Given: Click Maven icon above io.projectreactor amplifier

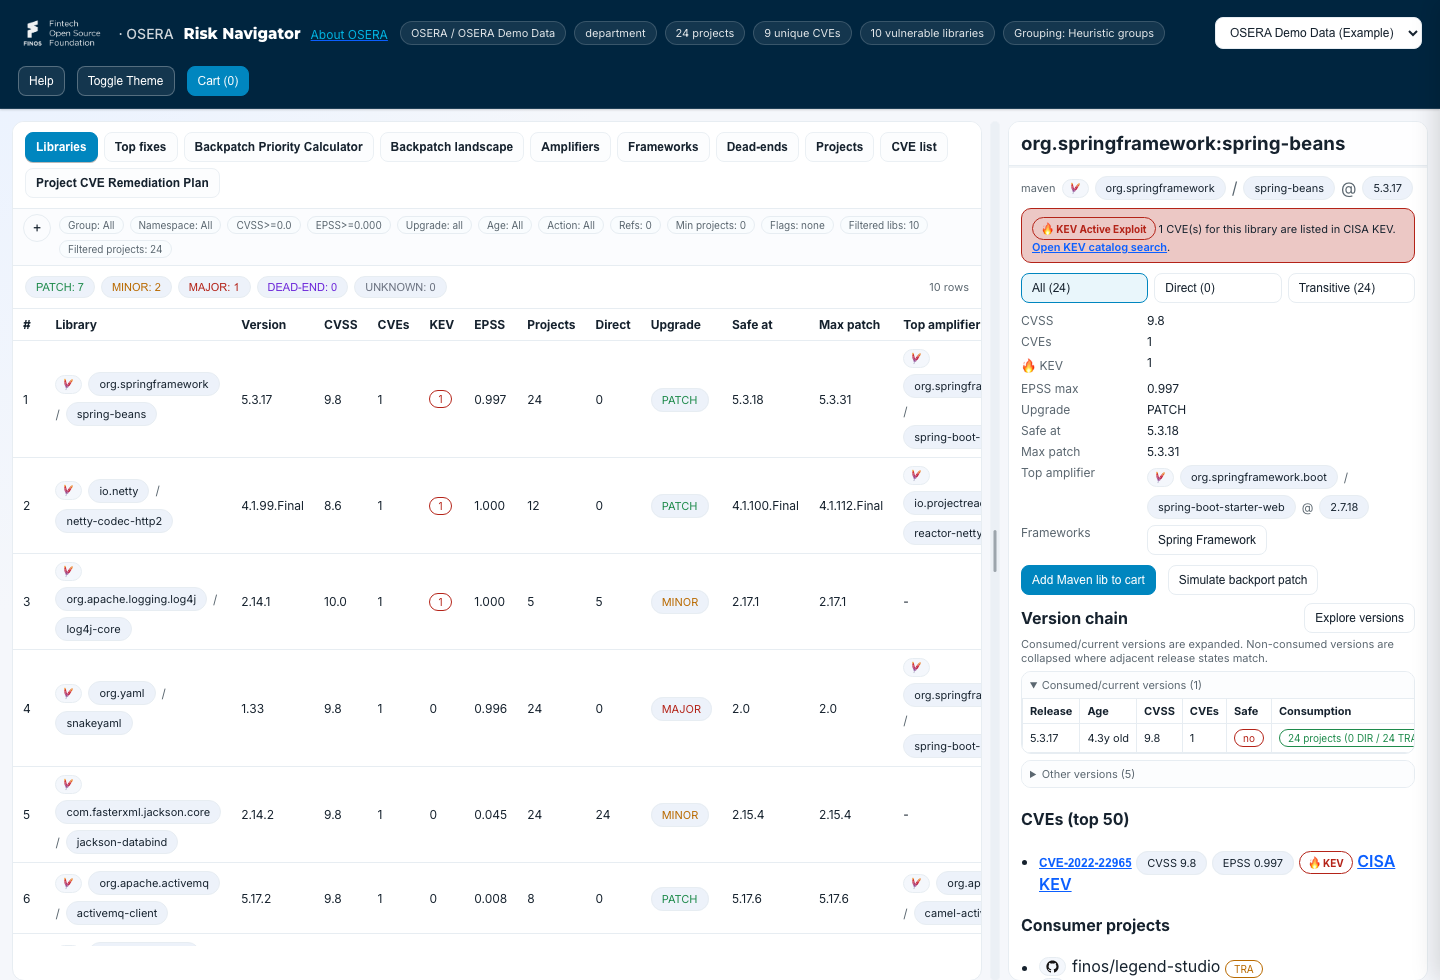Looking at the screenshot, I should (x=915, y=475).
